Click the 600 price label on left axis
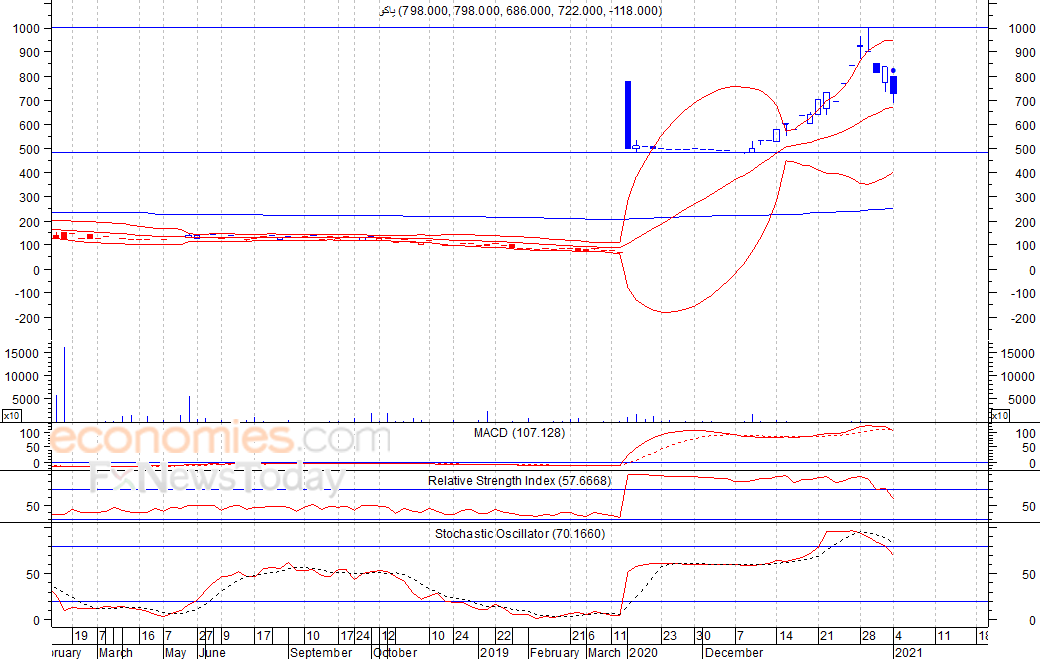Viewport: 1040px width, 659px height. (30, 125)
